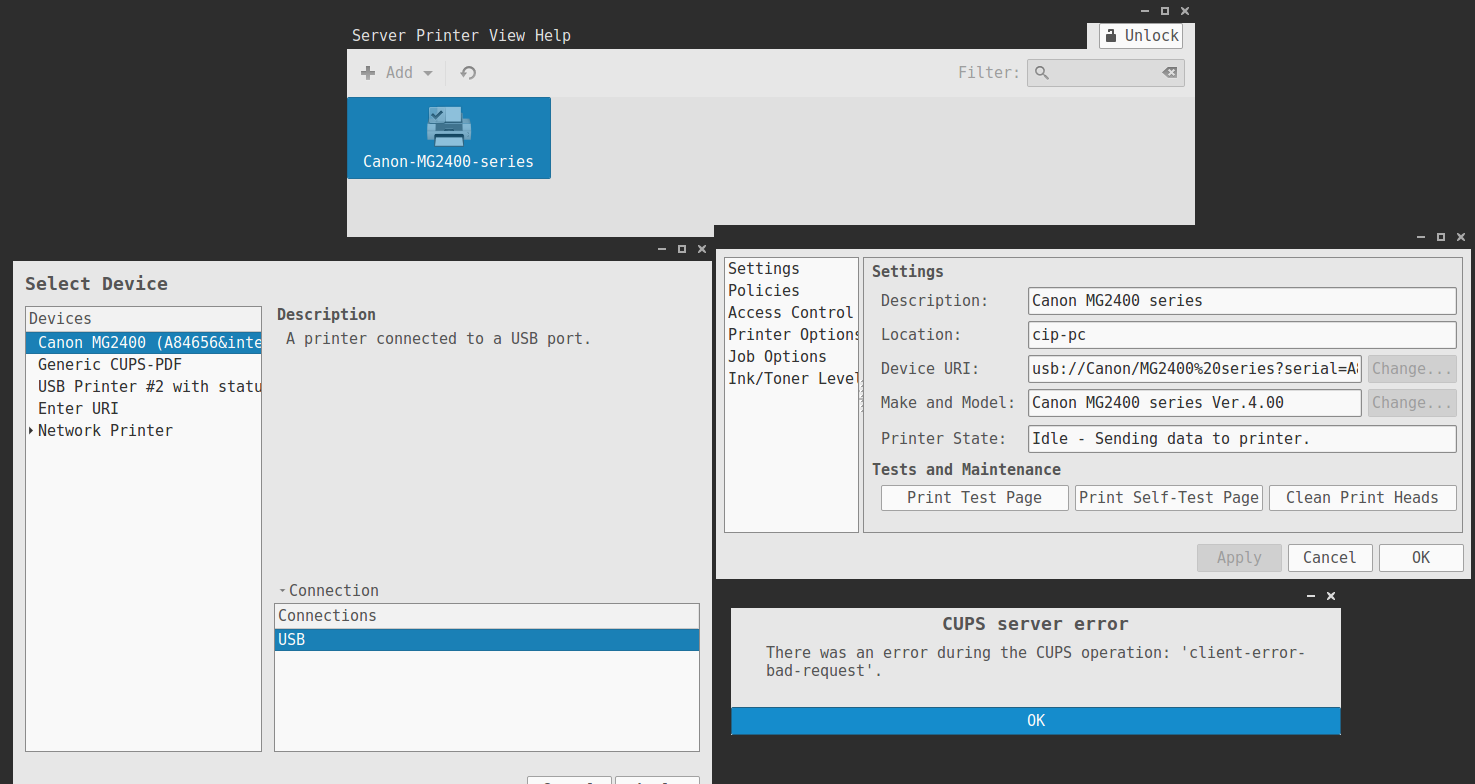Close the CUPS server error dialog
This screenshot has width=1475, height=784.
point(1331,596)
